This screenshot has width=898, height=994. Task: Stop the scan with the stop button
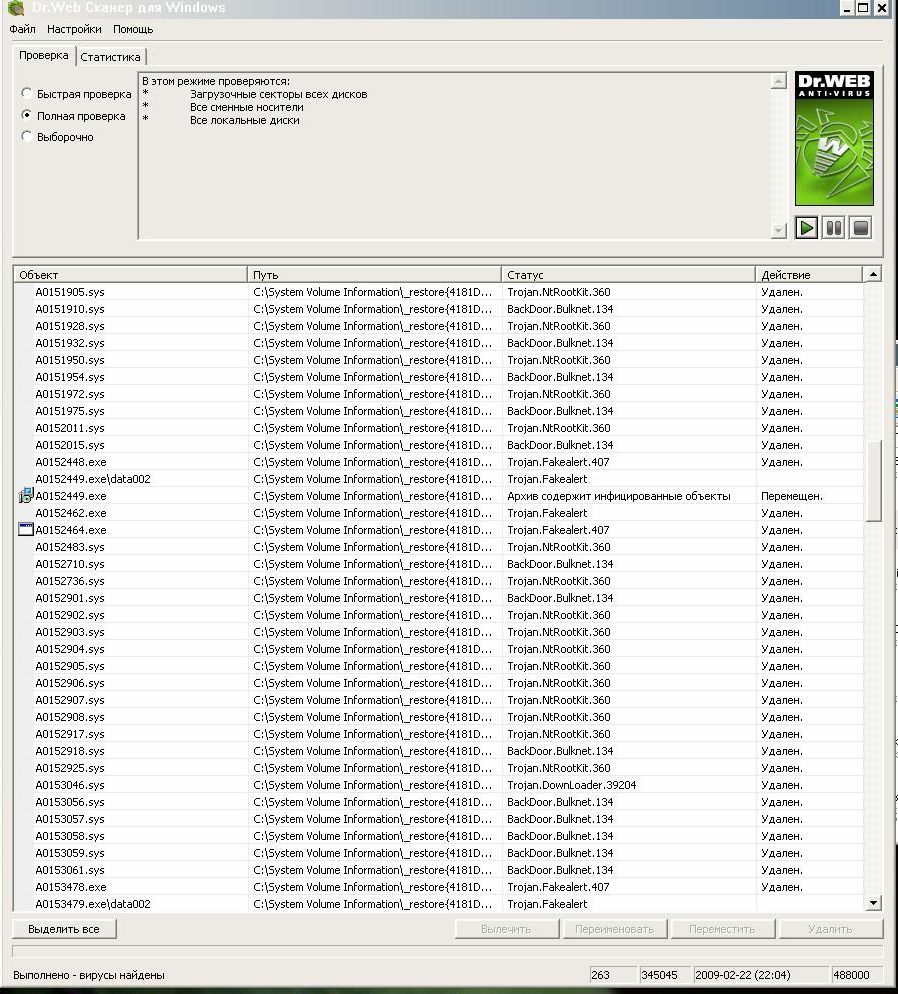[x=860, y=228]
